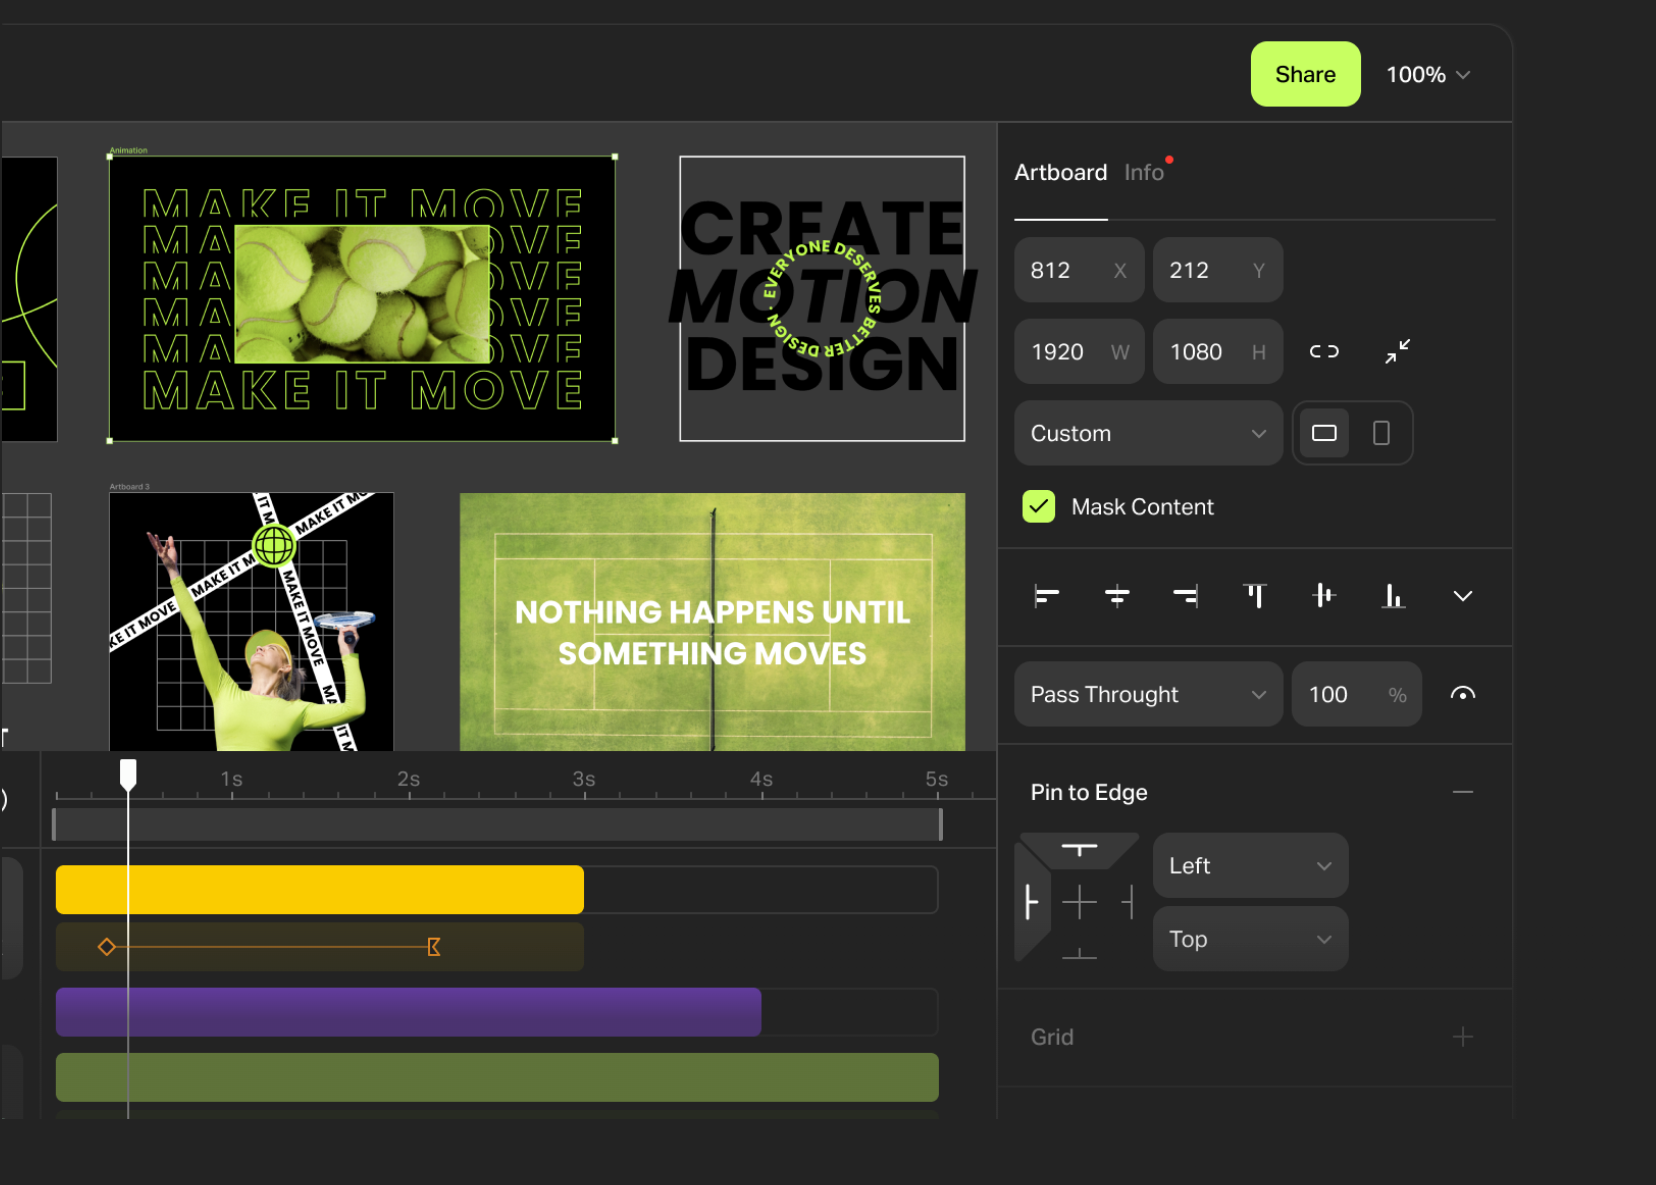Viewport: 1656px width, 1185px height.
Task: Open the Artboard tab
Action: (1060, 172)
